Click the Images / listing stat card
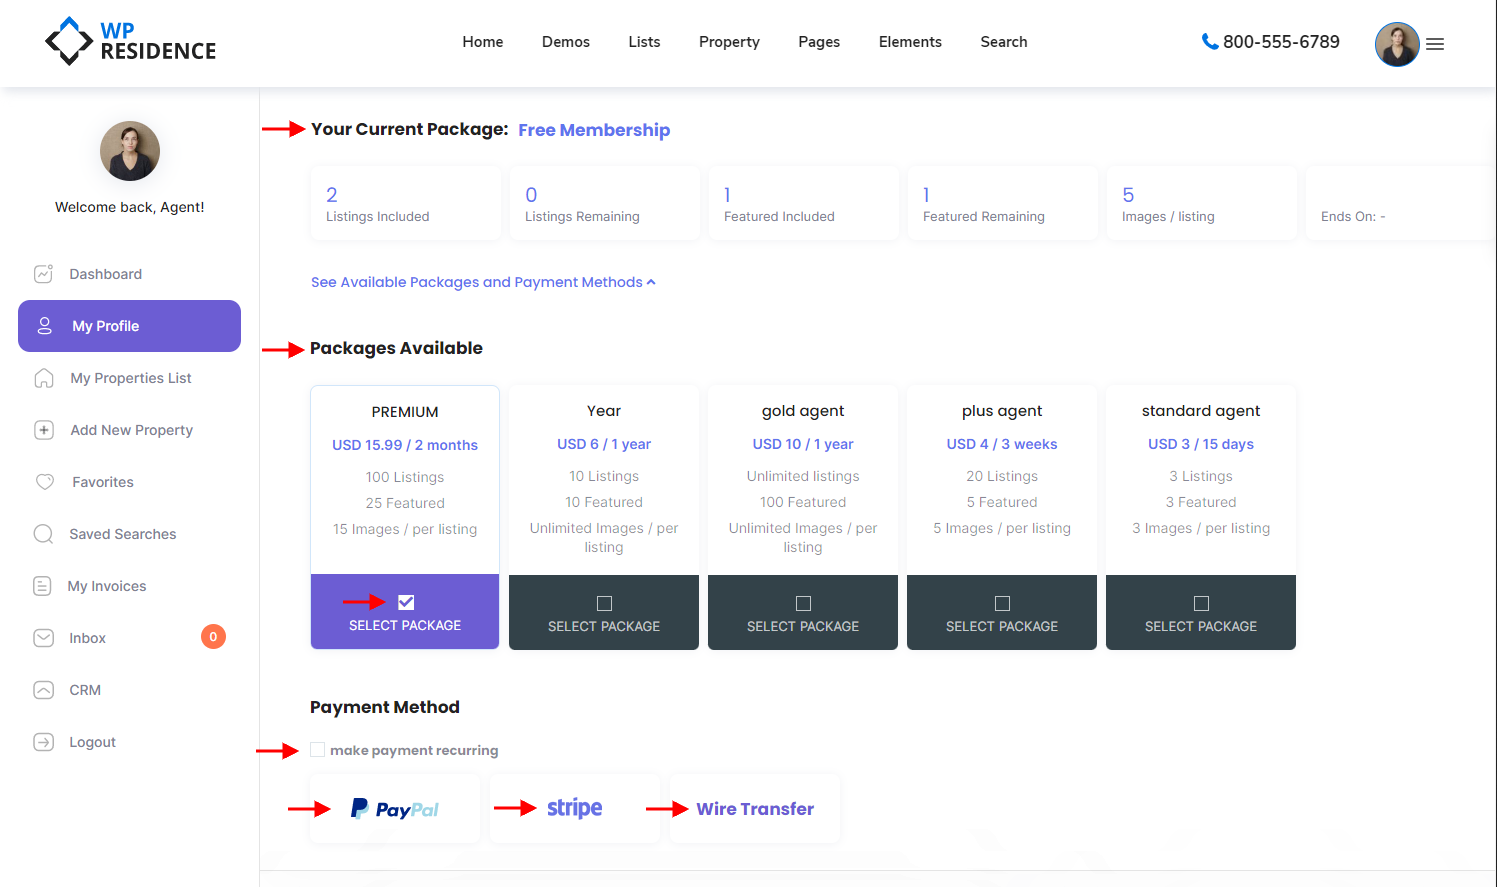Image resolution: width=1497 pixels, height=887 pixels. [1201, 203]
